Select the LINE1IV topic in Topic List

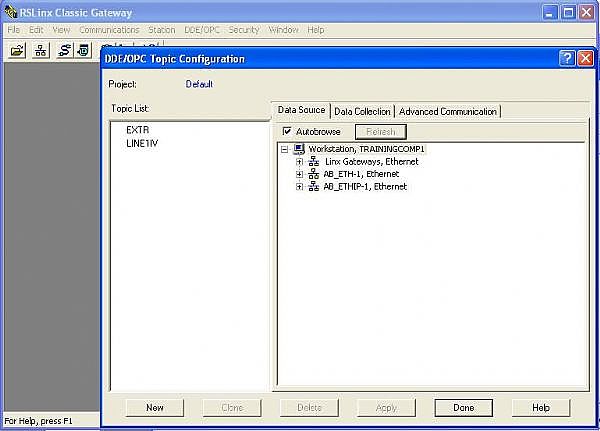(x=142, y=144)
